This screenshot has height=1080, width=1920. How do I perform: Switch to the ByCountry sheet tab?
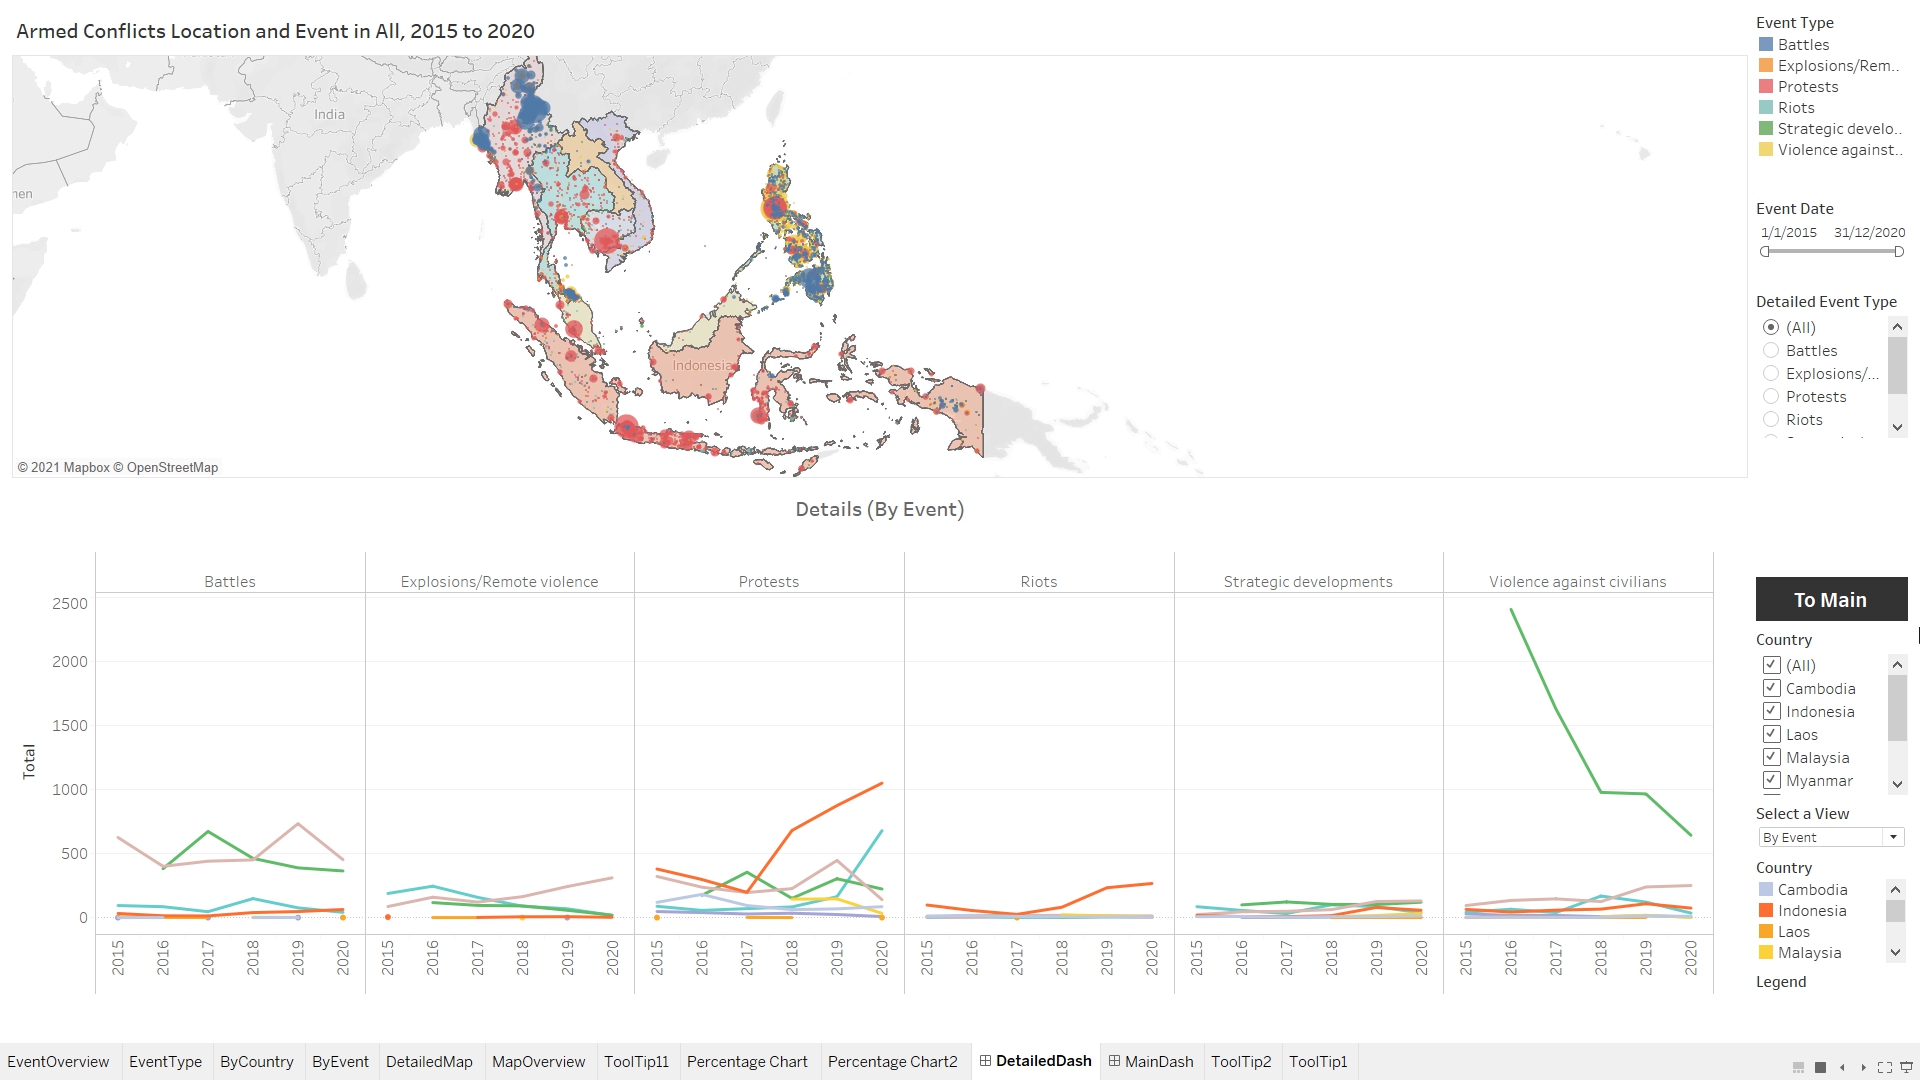[x=256, y=1062]
